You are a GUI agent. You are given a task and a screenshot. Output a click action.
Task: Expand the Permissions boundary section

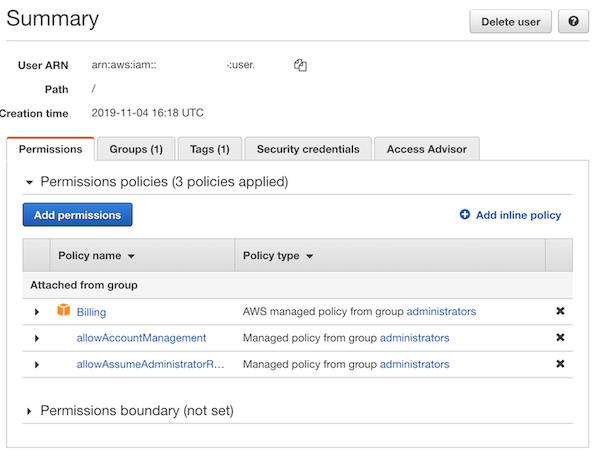29,412
